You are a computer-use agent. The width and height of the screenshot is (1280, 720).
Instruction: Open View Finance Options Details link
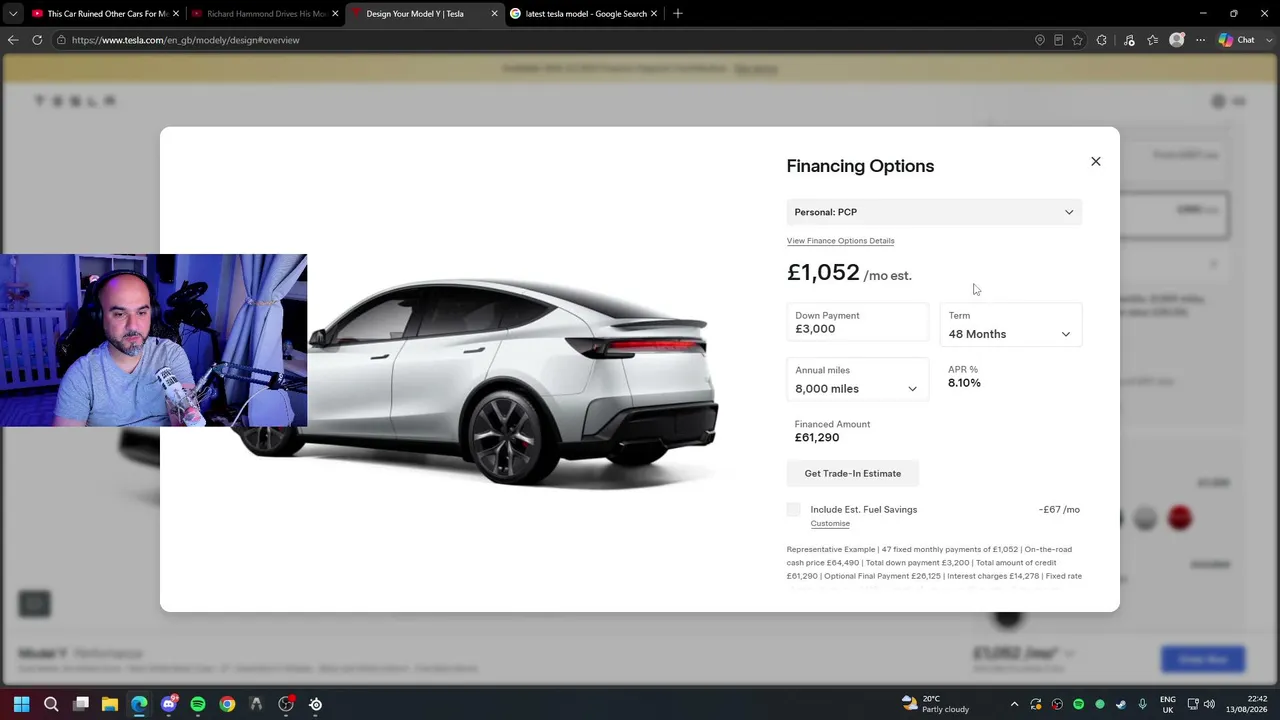coord(840,241)
